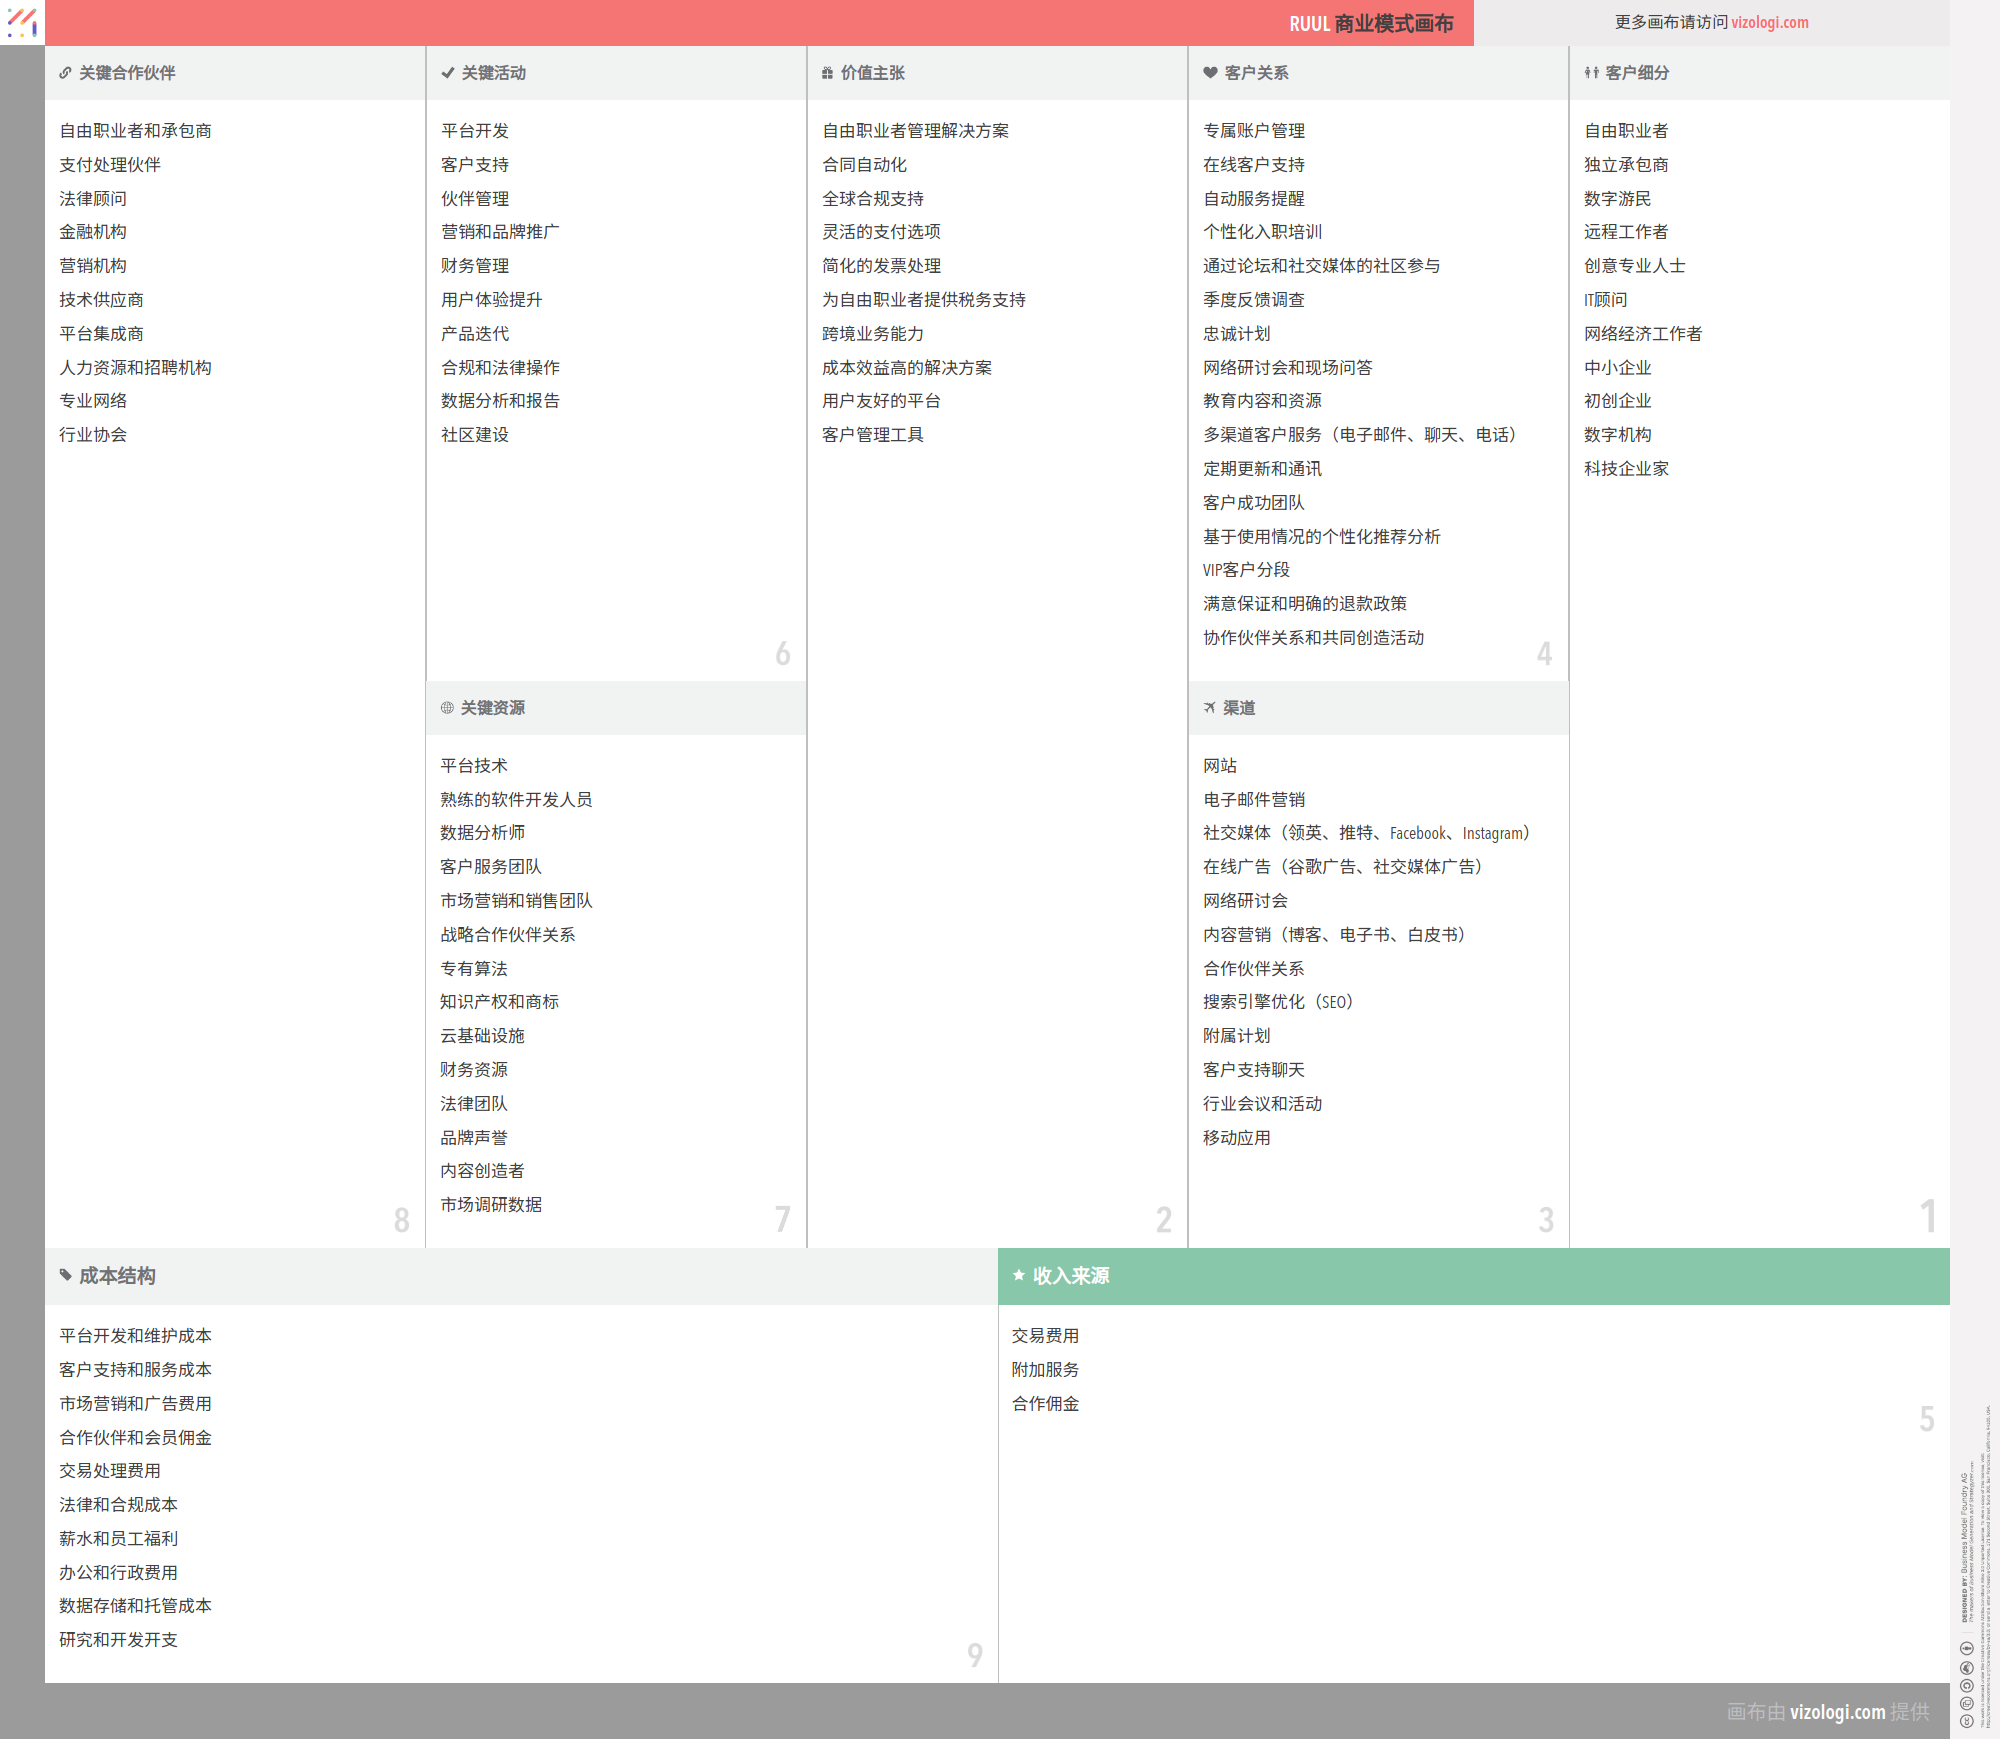Click the airplane icon beside 渠道
The height and width of the screenshot is (1739, 2000).
(x=1209, y=708)
